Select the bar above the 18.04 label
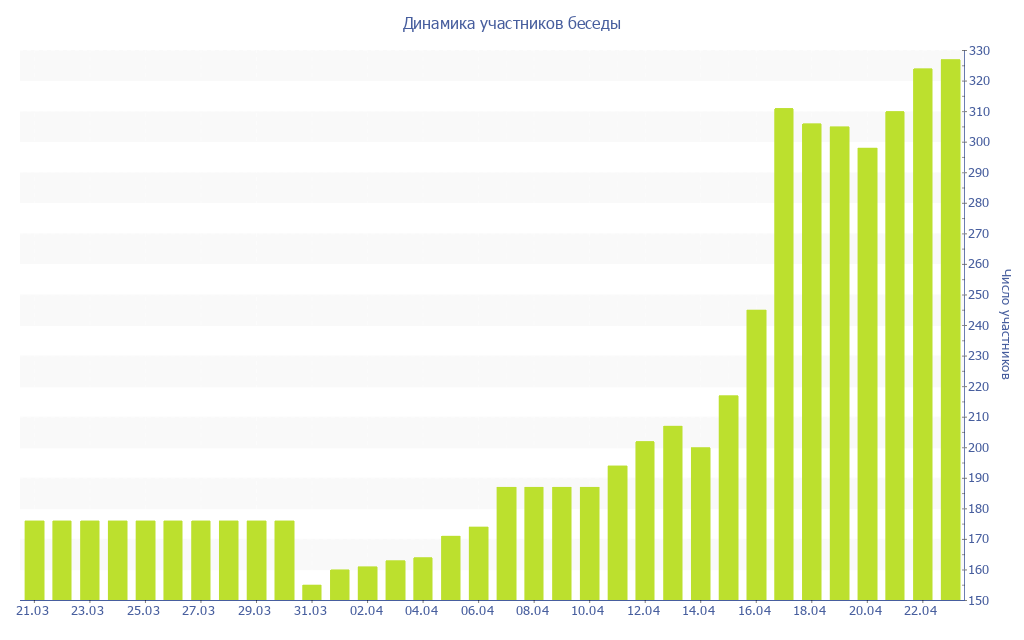 coord(811,361)
